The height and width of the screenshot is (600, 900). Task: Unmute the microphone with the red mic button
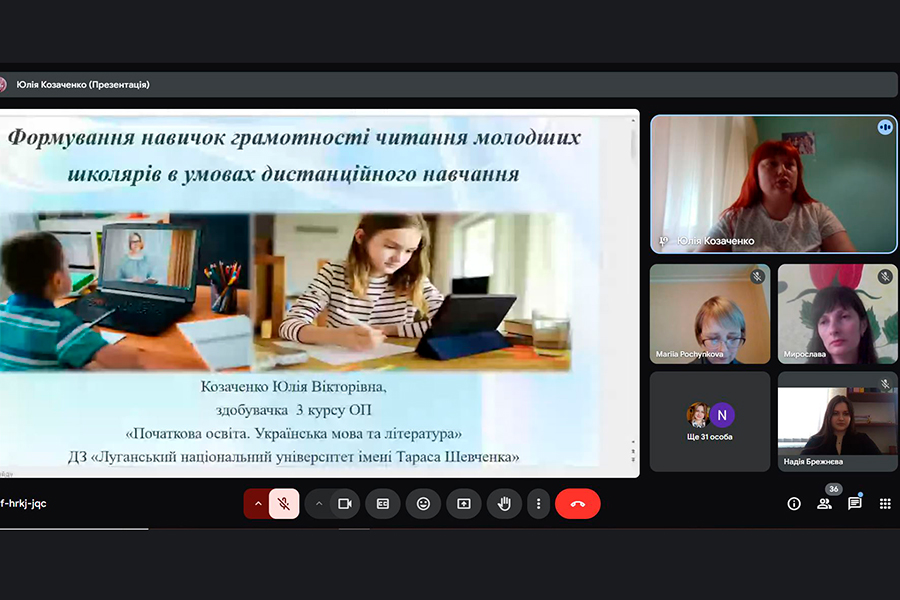284,504
